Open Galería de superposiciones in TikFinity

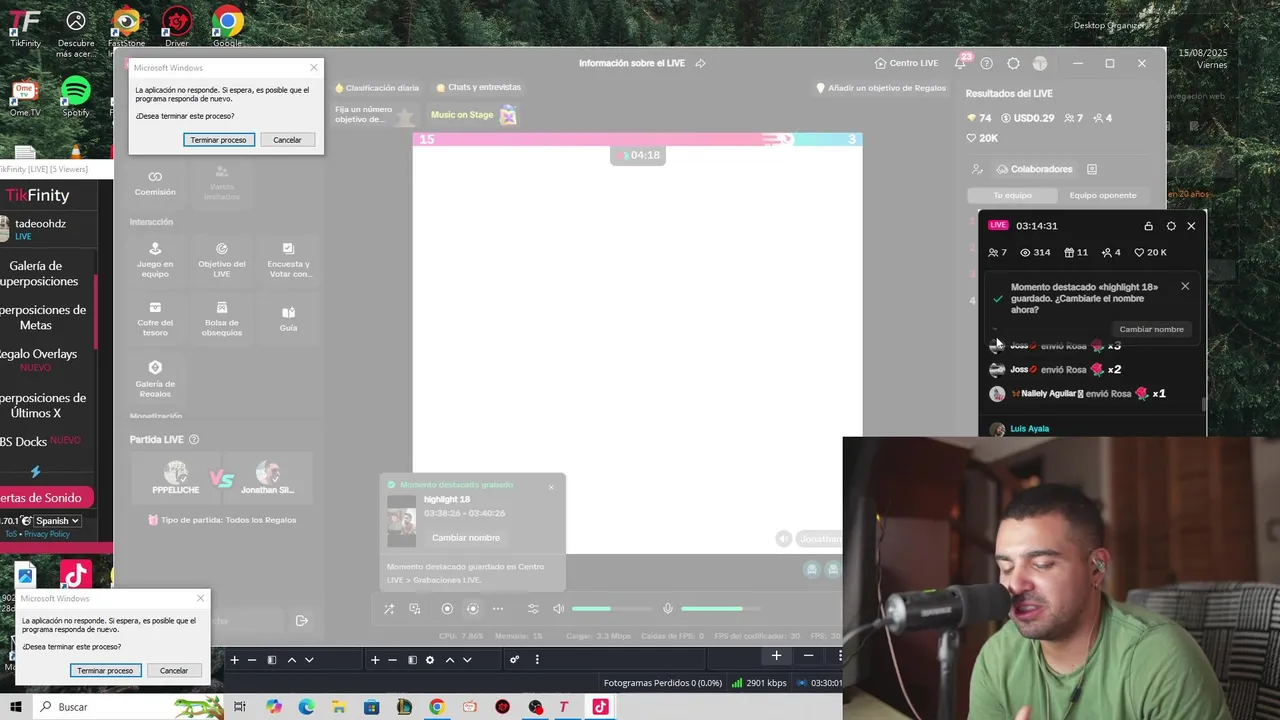coord(42,273)
